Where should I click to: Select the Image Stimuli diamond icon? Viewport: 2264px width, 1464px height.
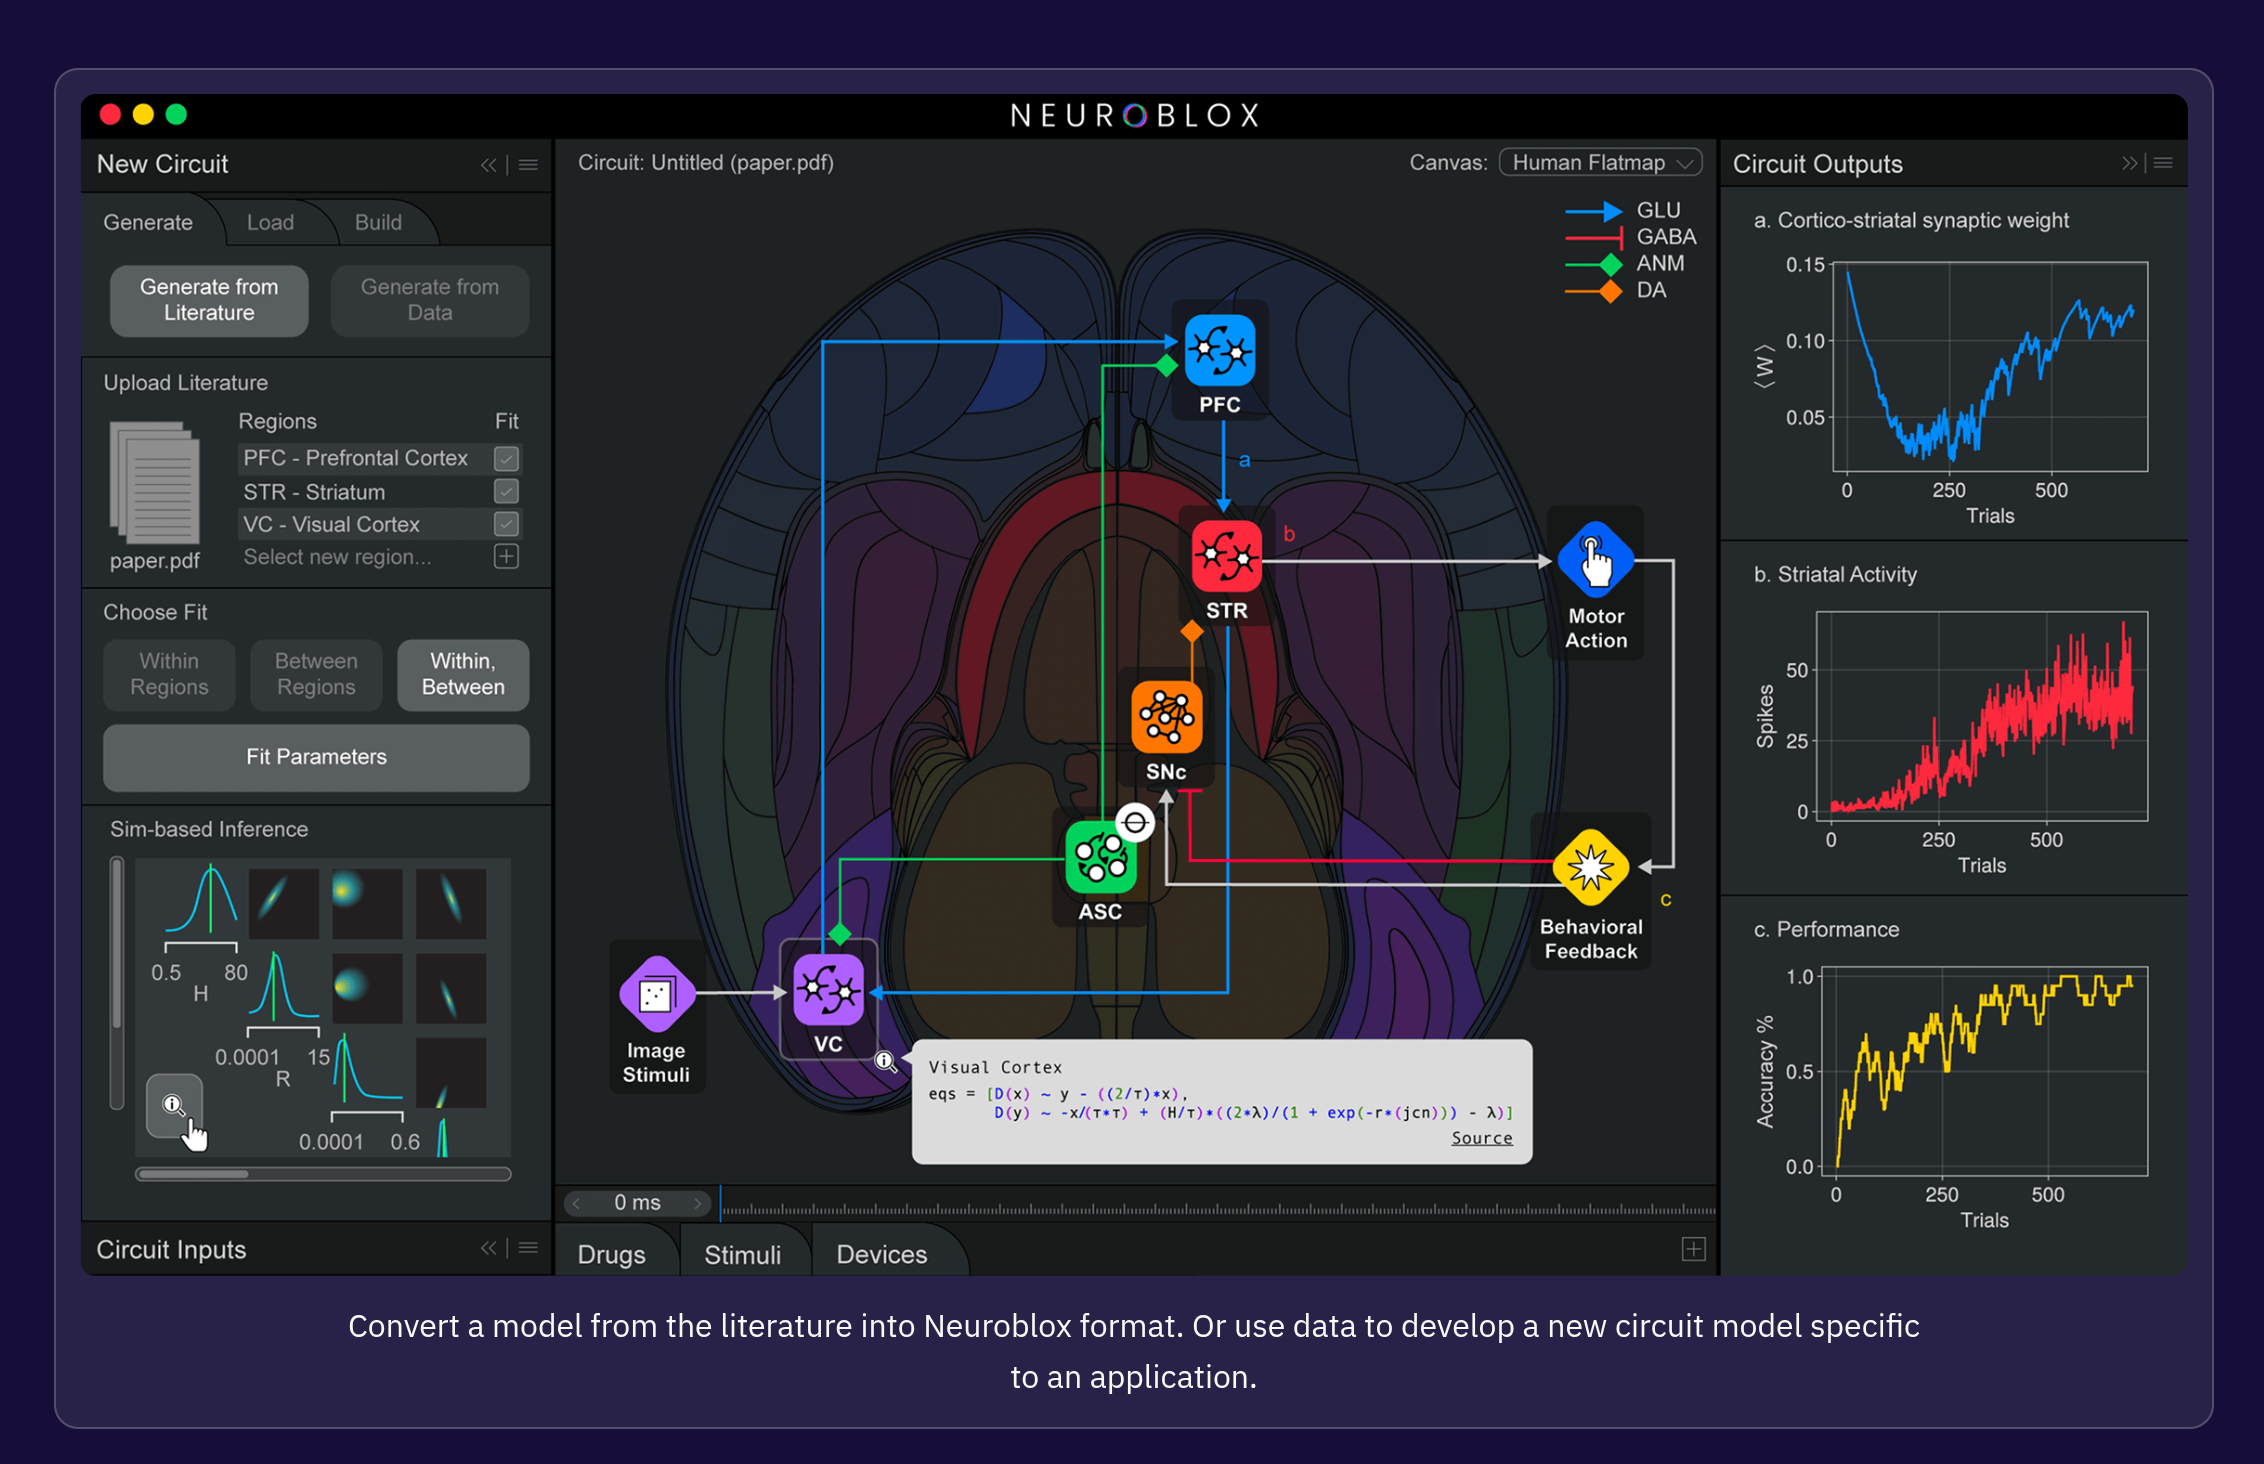[656, 994]
